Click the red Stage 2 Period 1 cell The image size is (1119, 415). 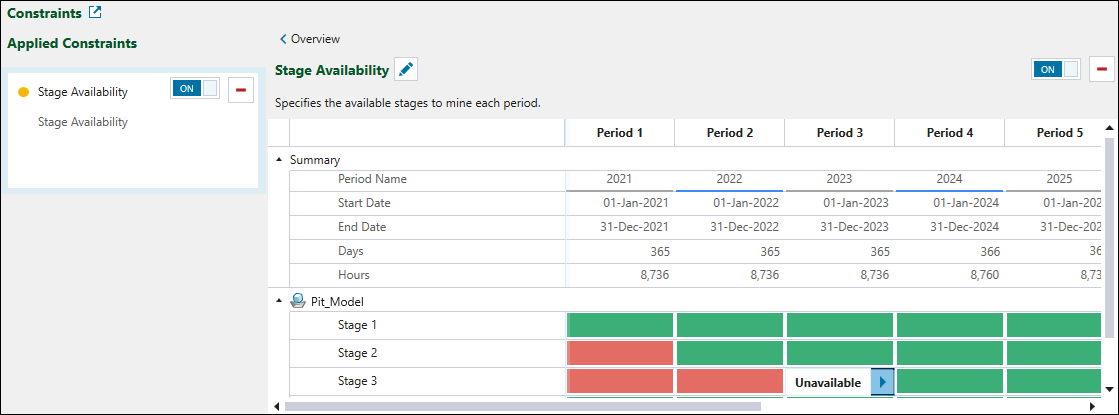pyautogui.click(x=619, y=353)
